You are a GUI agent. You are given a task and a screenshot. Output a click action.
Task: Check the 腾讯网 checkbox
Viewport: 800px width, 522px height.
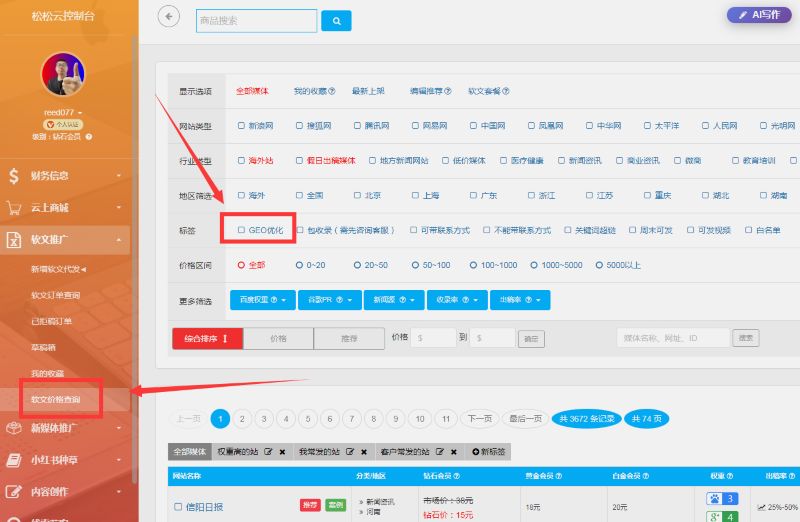coord(357,126)
